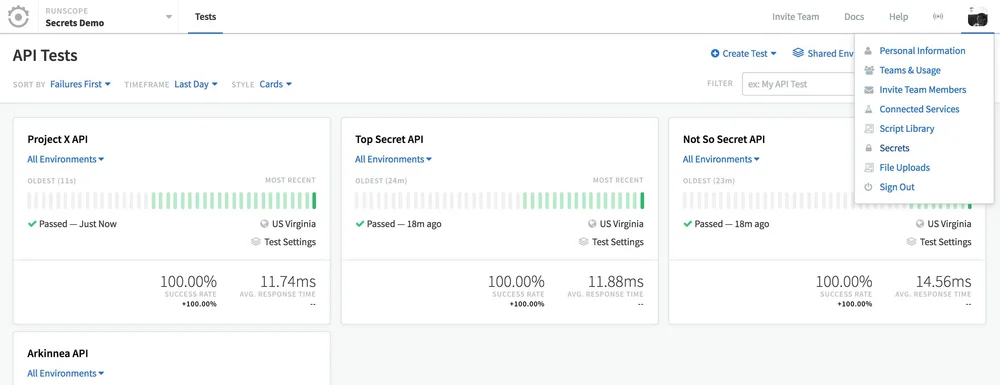Select Teams & Usage from the menu

tap(909, 70)
